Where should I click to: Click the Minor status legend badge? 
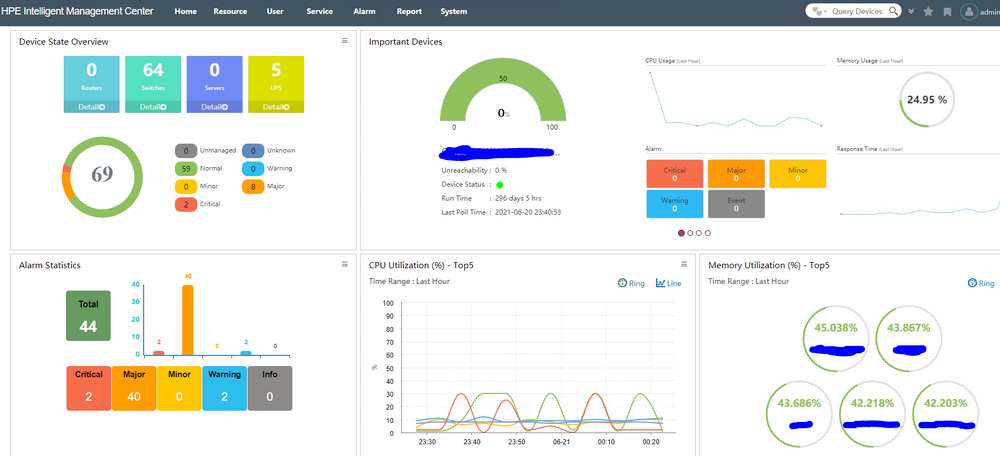click(x=186, y=186)
